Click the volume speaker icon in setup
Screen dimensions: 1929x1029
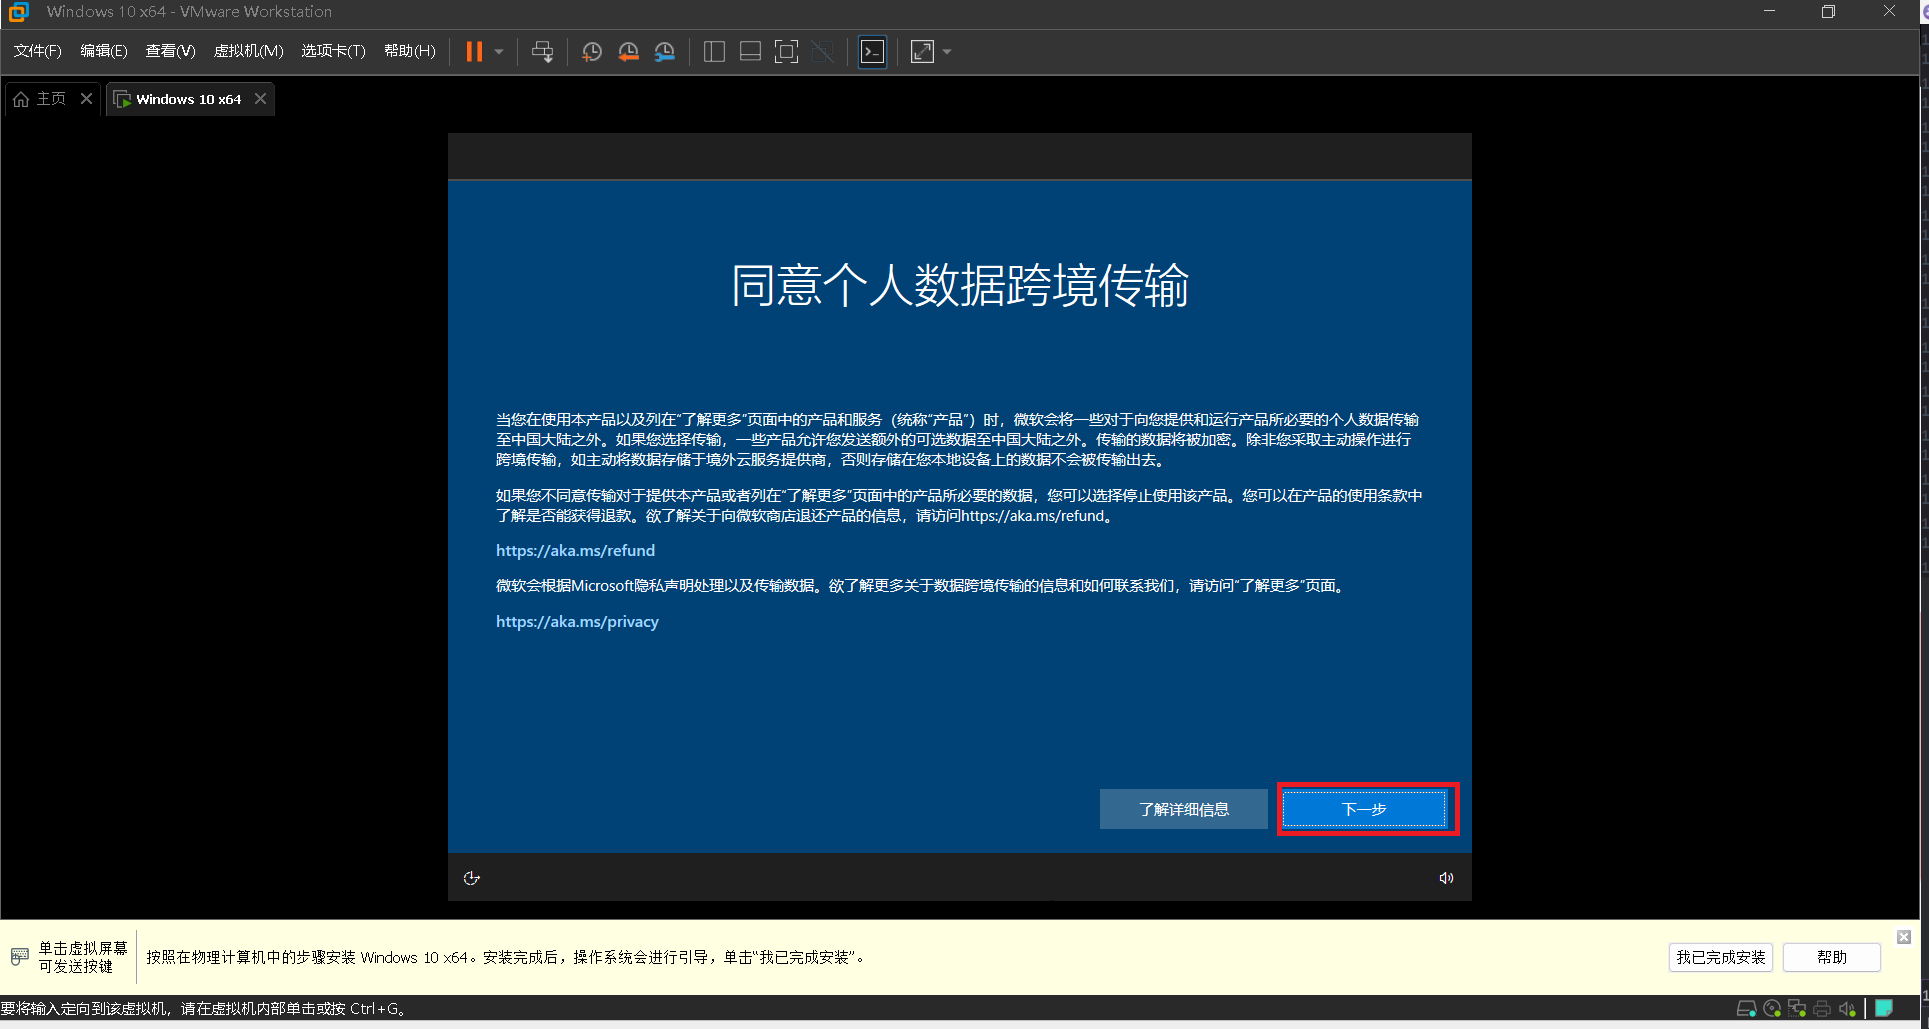[1446, 878]
